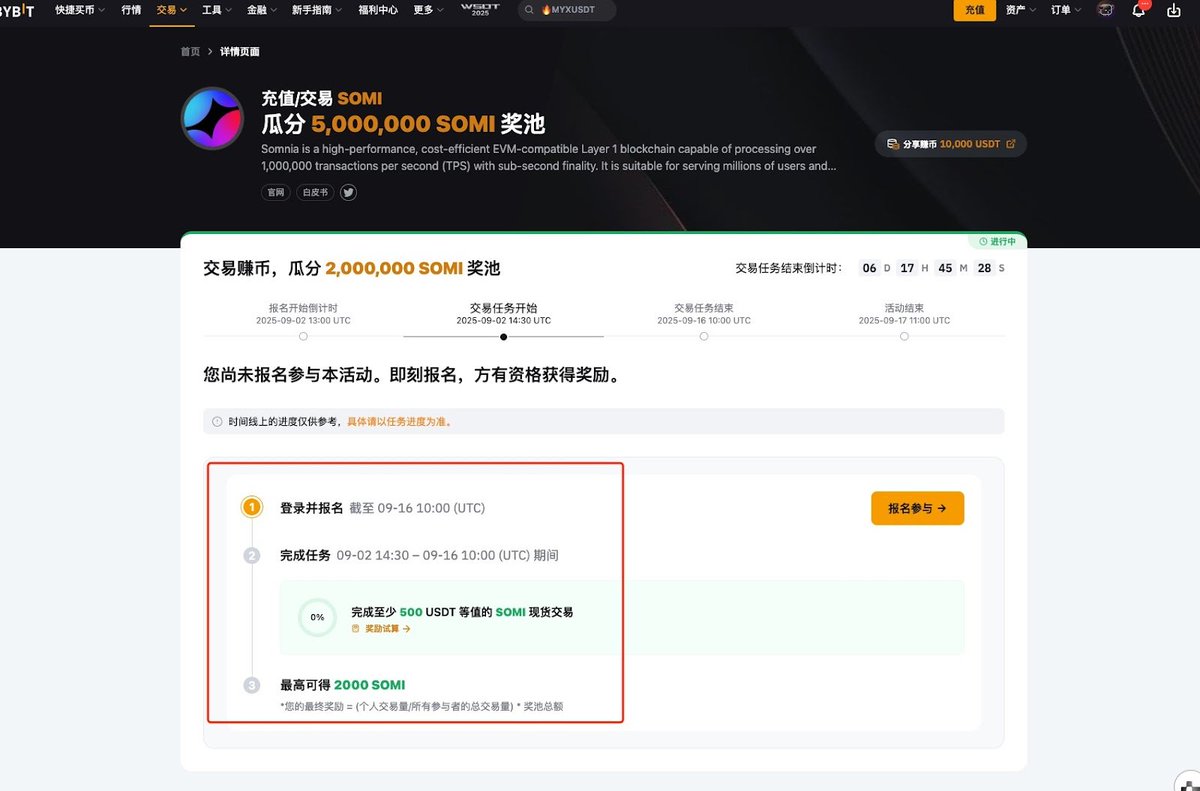This screenshot has width=1200, height=791.
Task: Click the info icon in the notice bar
Action: (x=218, y=422)
